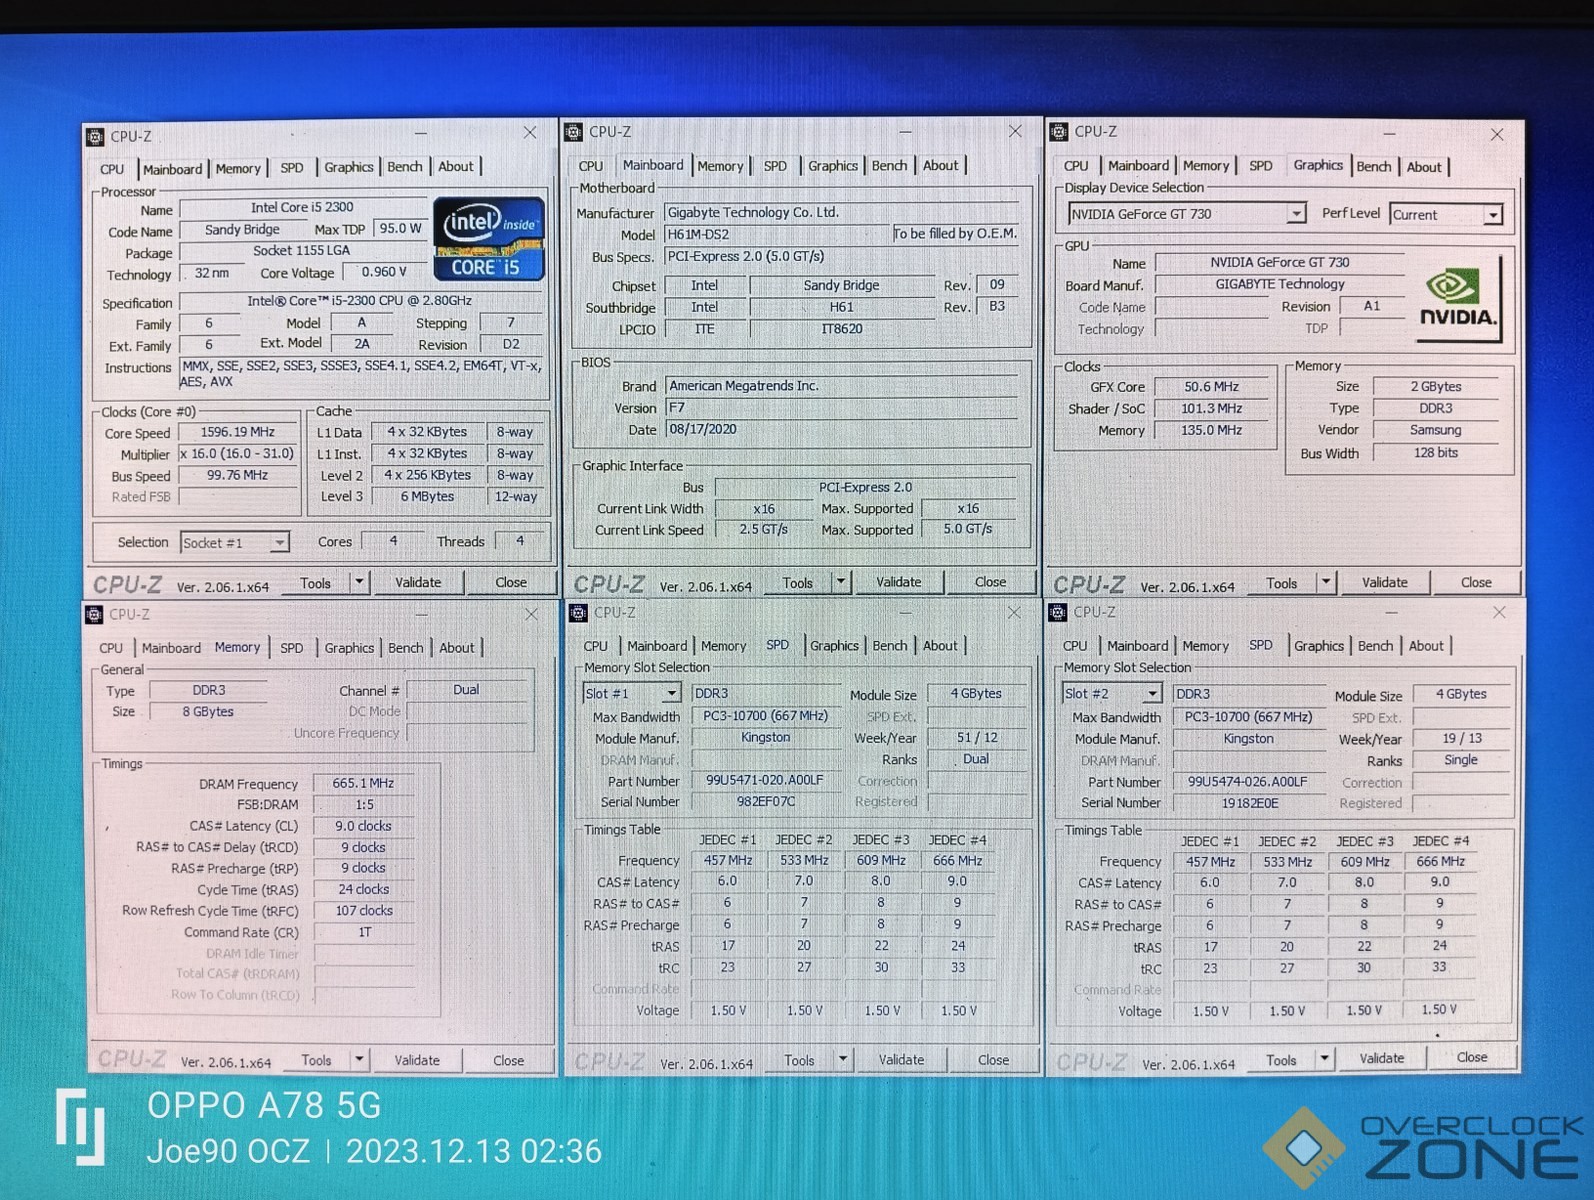Image resolution: width=1594 pixels, height=1200 pixels.
Task: Click the serial number "982EF07C"
Action: pyautogui.click(x=766, y=801)
